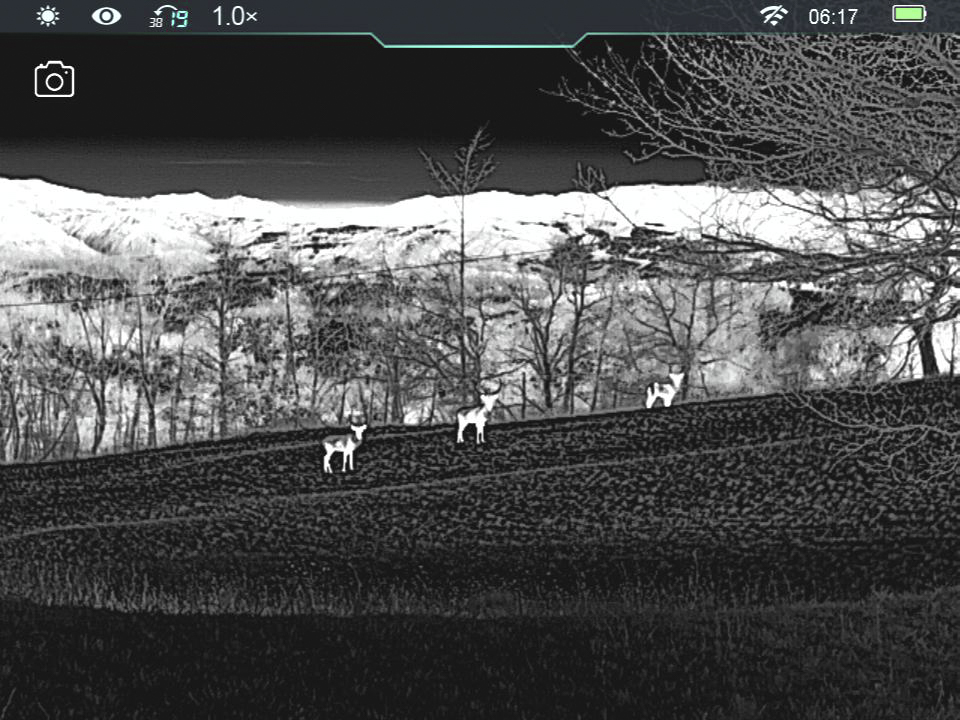The image size is (960, 720).
Task: Check the green battery indicator
Action: click(909, 15)
